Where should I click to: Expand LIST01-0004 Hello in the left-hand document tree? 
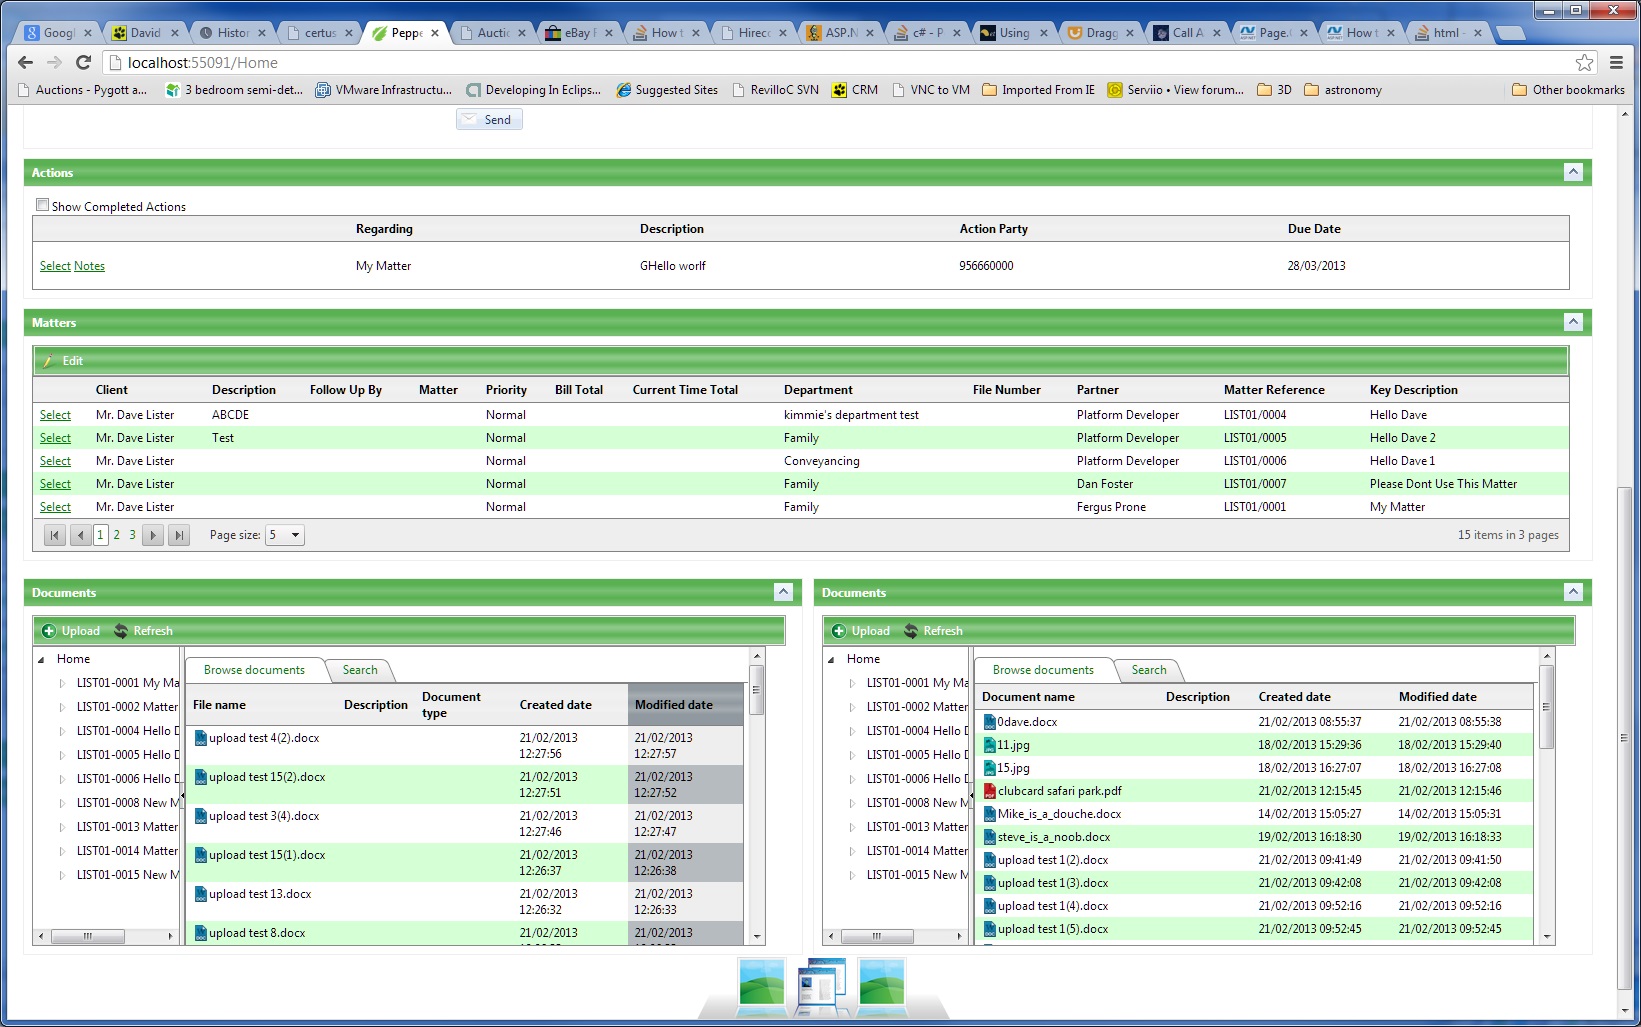[x=62, y=731]
